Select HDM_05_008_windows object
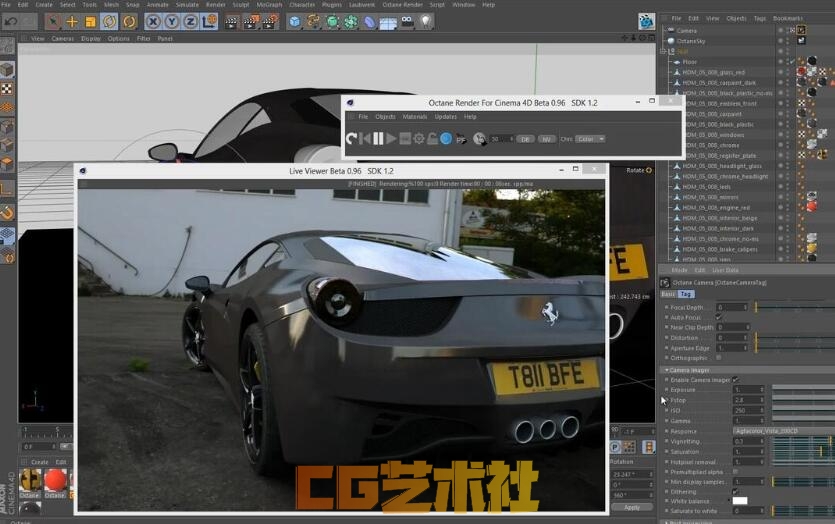 pos(713,135)
